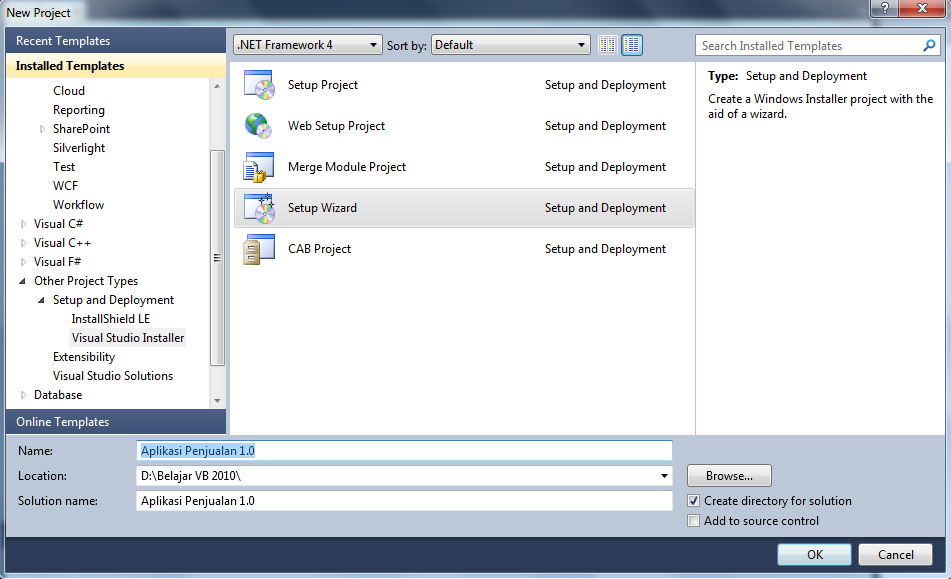This screenshot has width=951, height=579.
Task: Open the Recent Templates section
Action: (116, 41)
